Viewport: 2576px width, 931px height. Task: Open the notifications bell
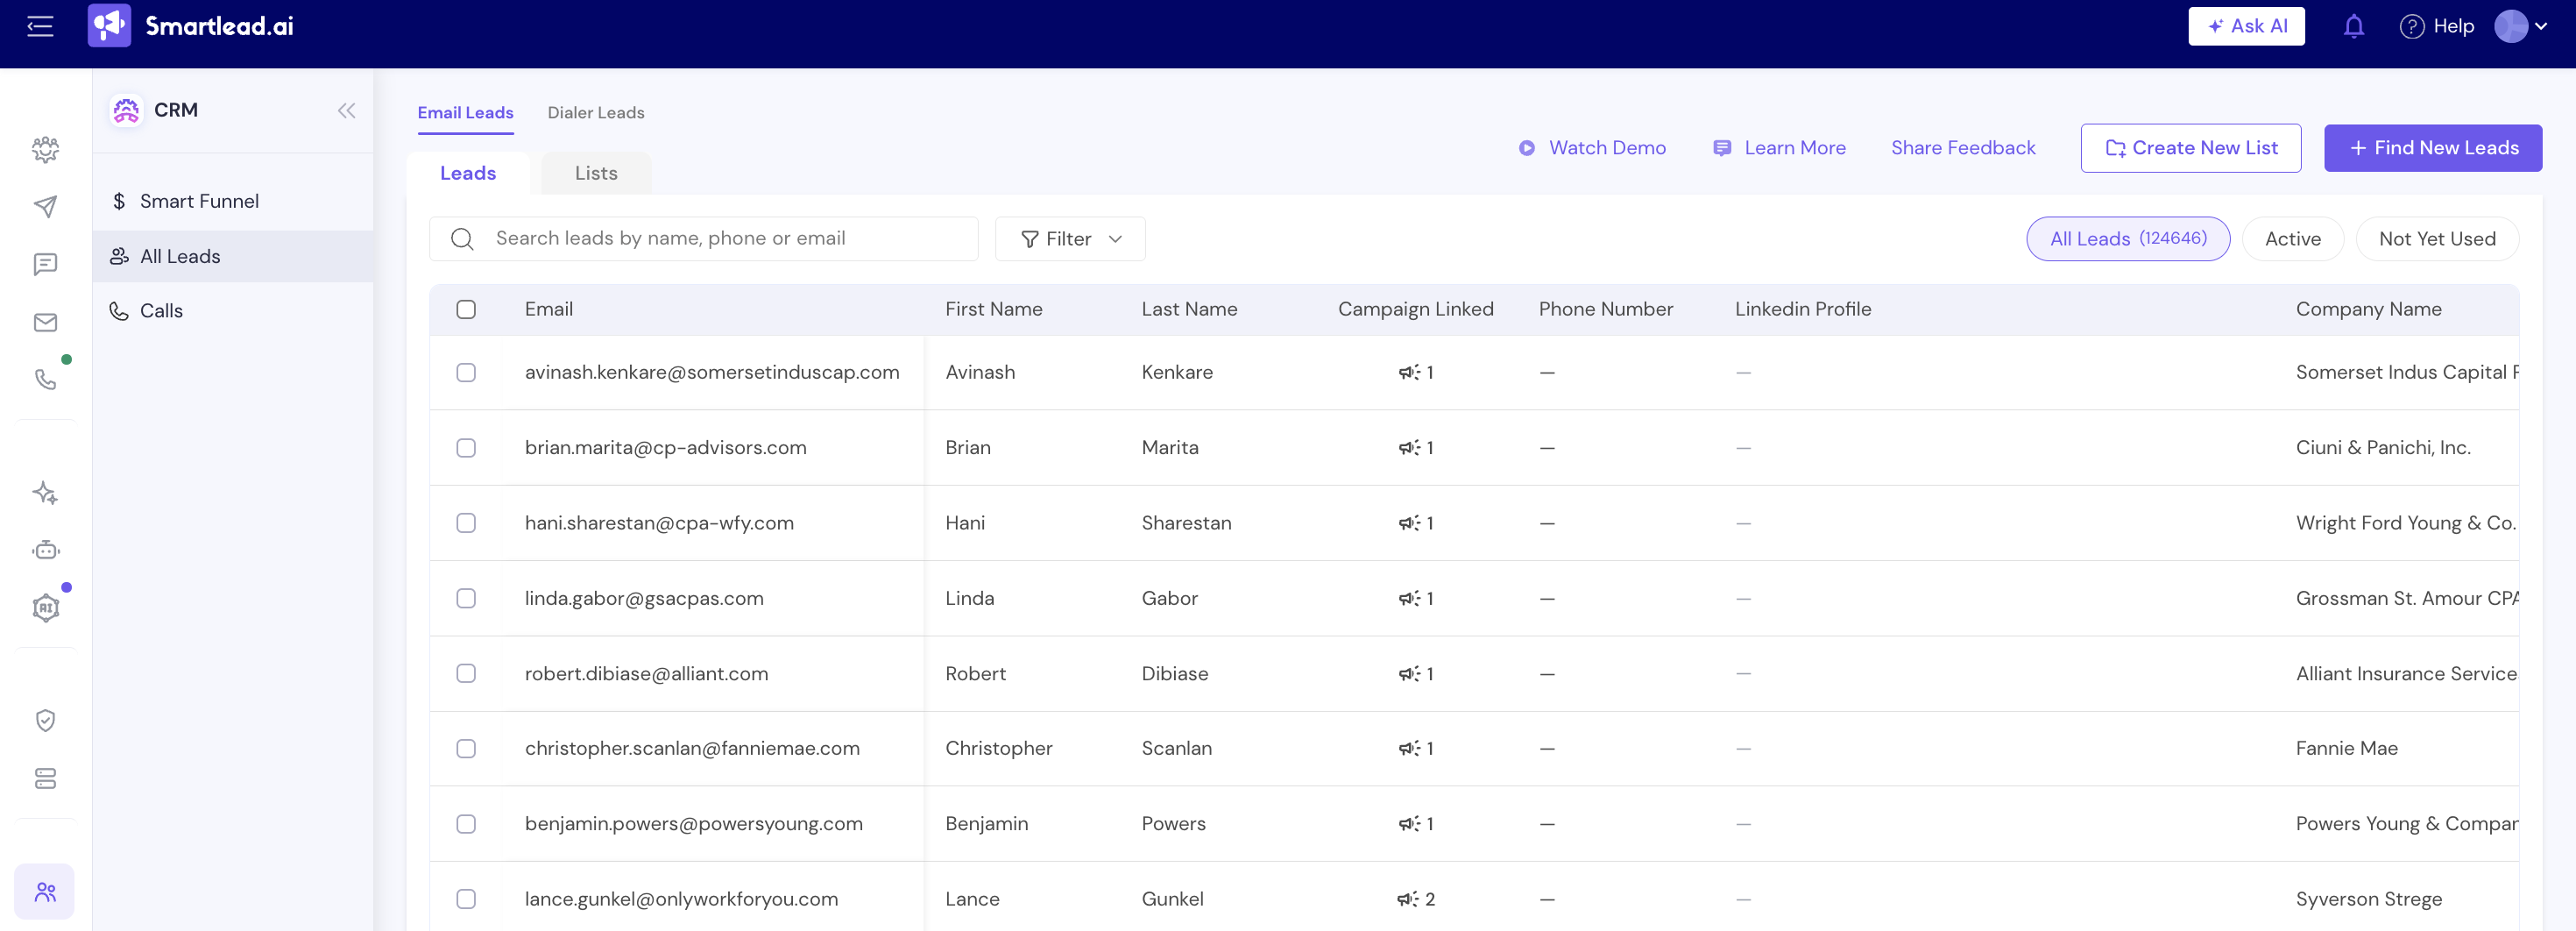2354,27
